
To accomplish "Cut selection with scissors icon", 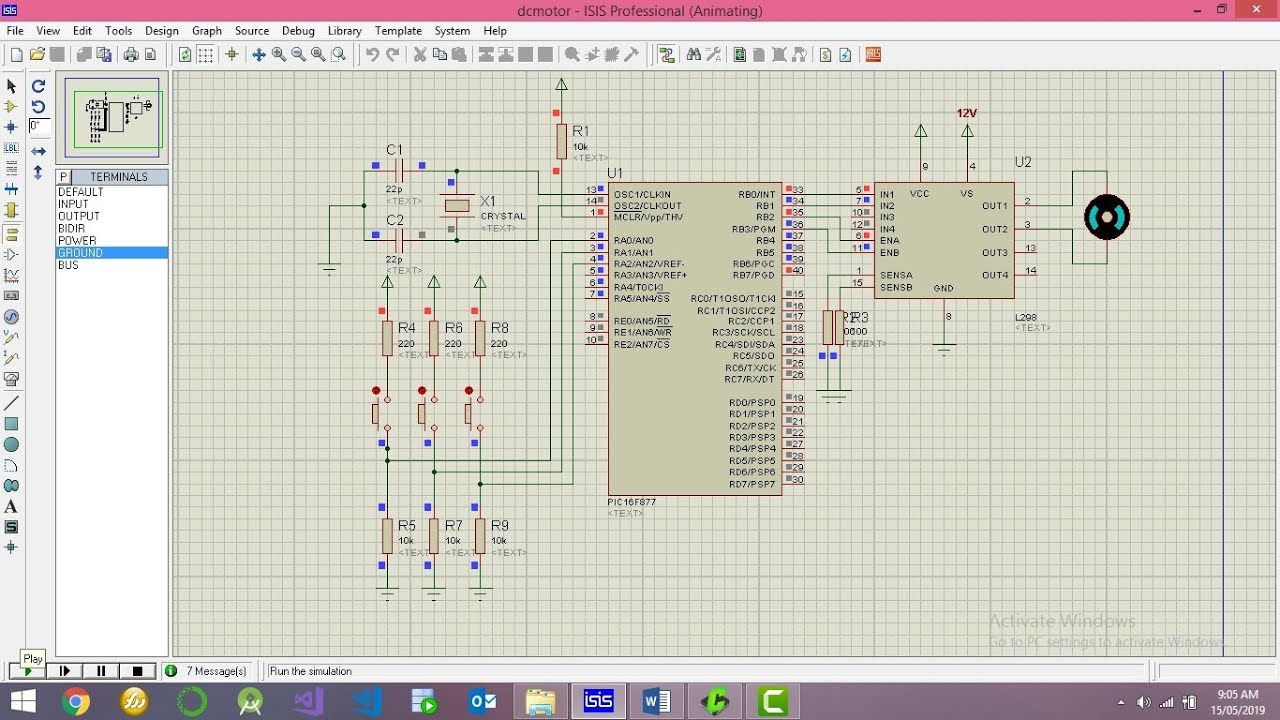I will tap(419, 55).
